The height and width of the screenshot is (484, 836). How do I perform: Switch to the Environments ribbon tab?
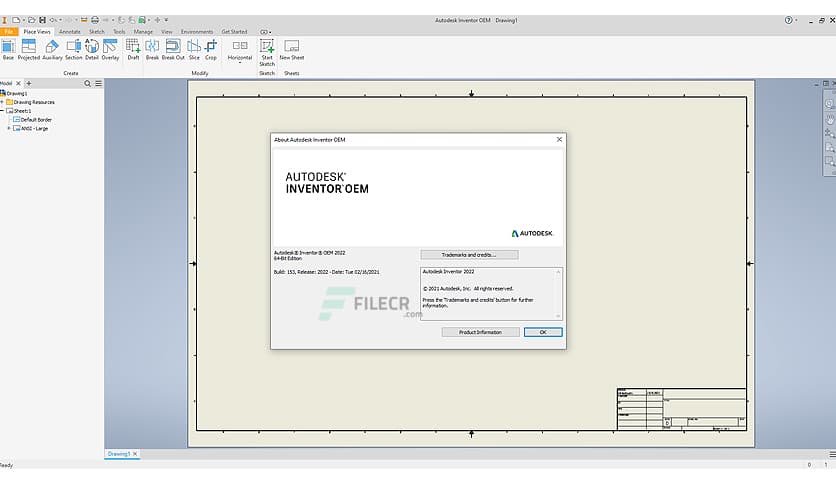[197, 32]
